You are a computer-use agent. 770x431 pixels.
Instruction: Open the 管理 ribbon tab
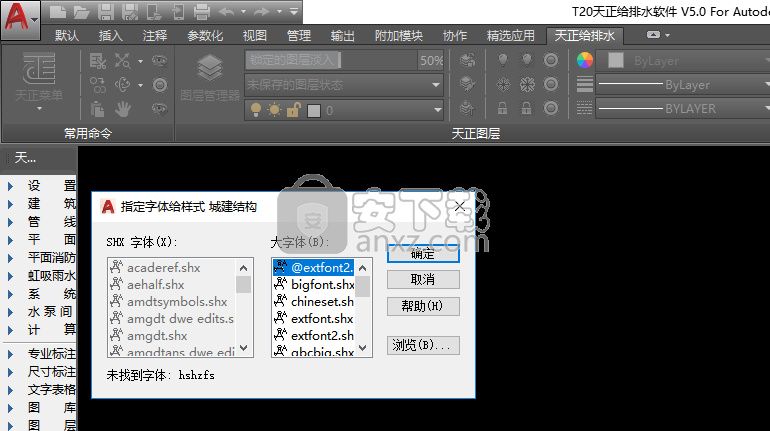[299, 35]
